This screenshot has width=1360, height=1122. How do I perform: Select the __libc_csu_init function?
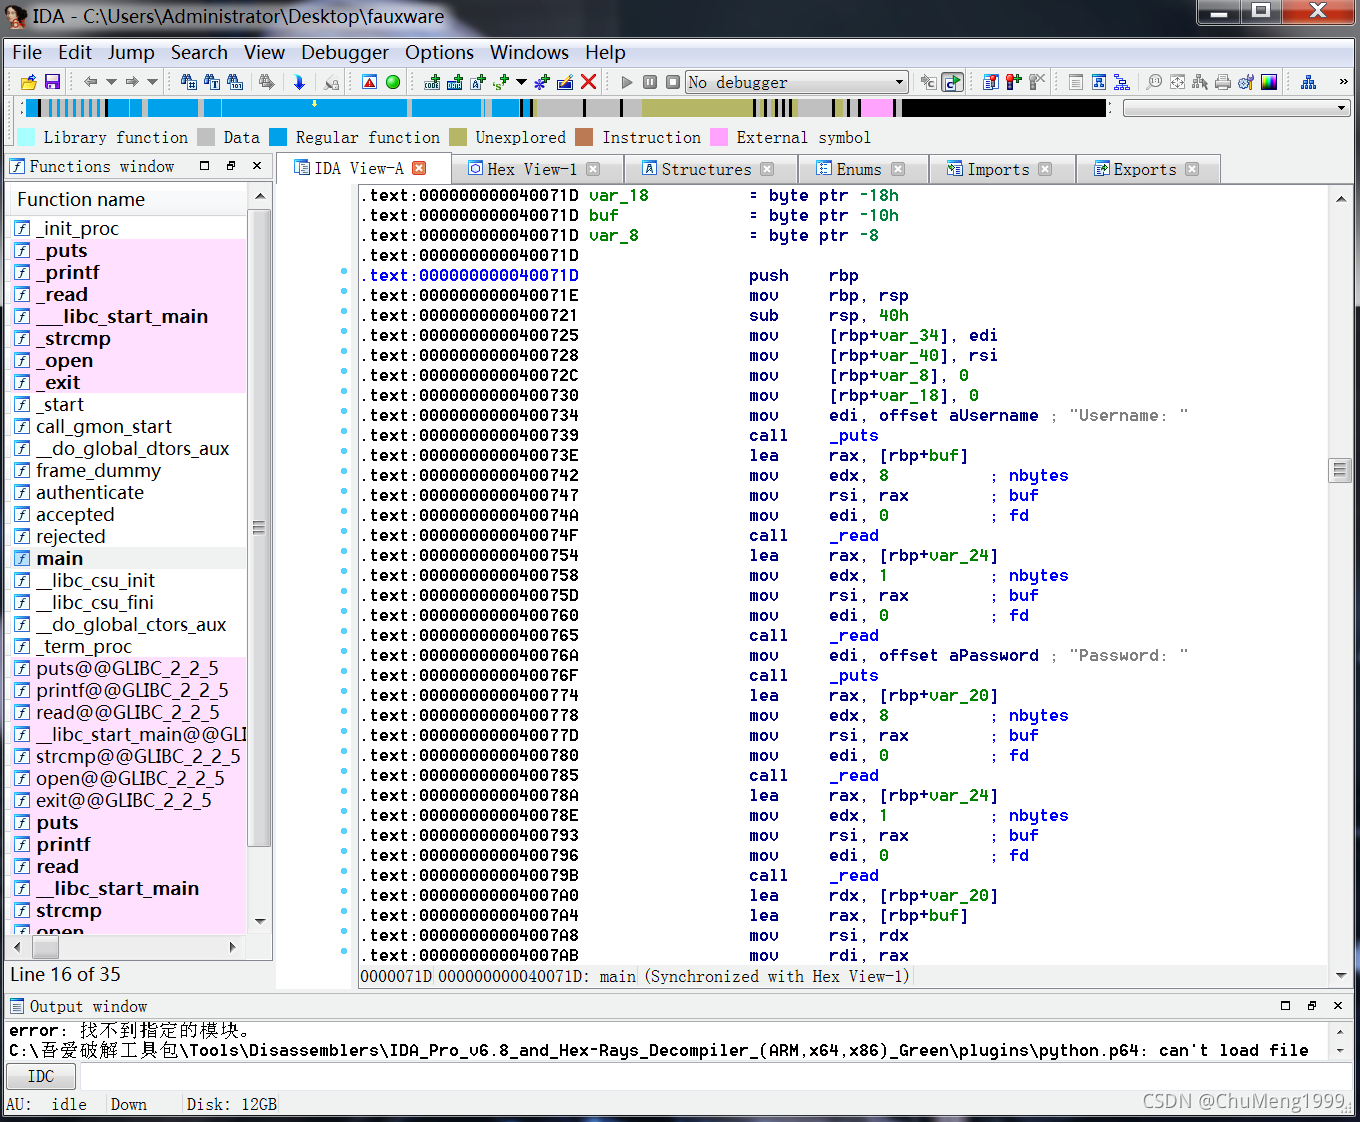[x=96, y=580]
